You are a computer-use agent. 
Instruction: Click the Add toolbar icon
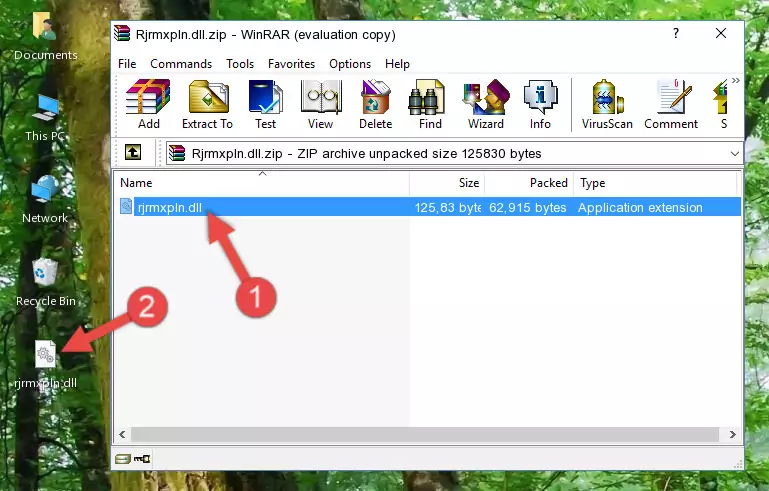pos(148,104)
